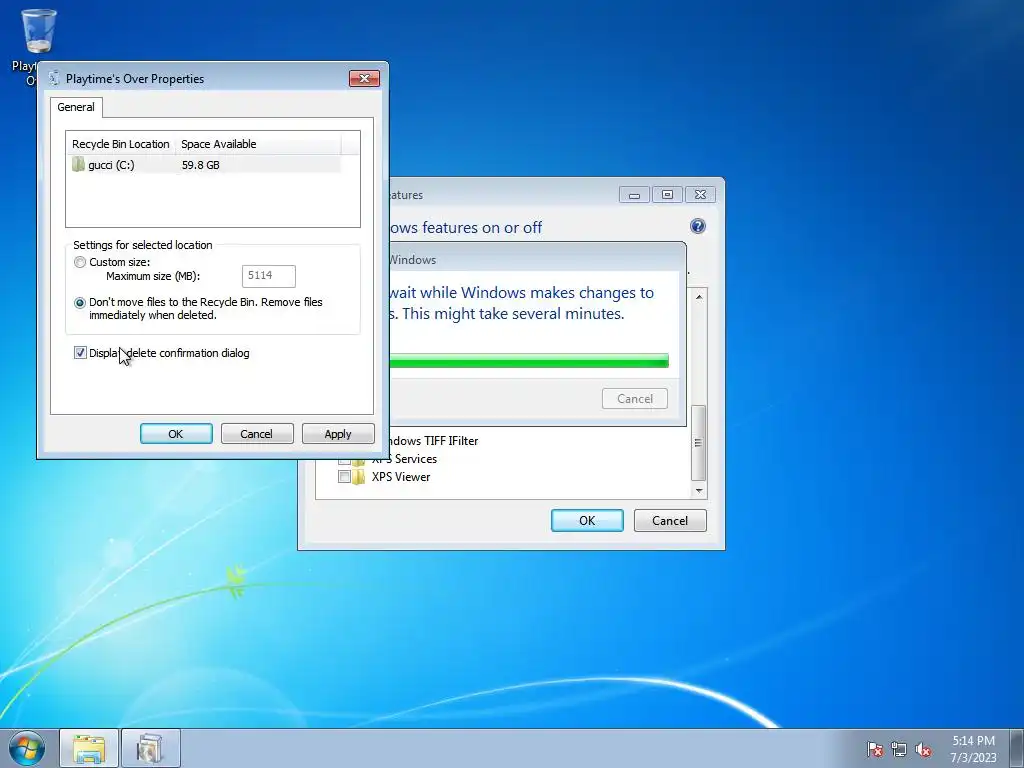Select the XPS Services item

coord(404,459)
